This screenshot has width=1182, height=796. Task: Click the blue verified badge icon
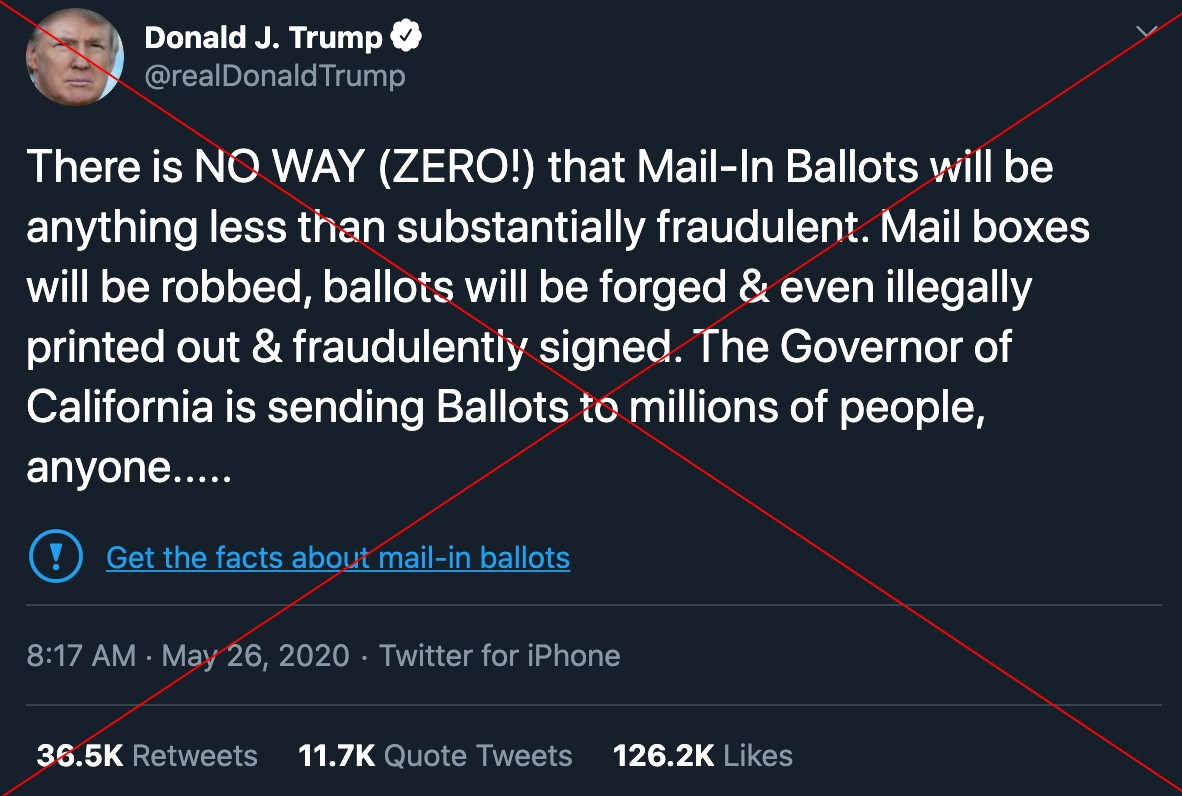pyautogui.click(x=406, y=37)
